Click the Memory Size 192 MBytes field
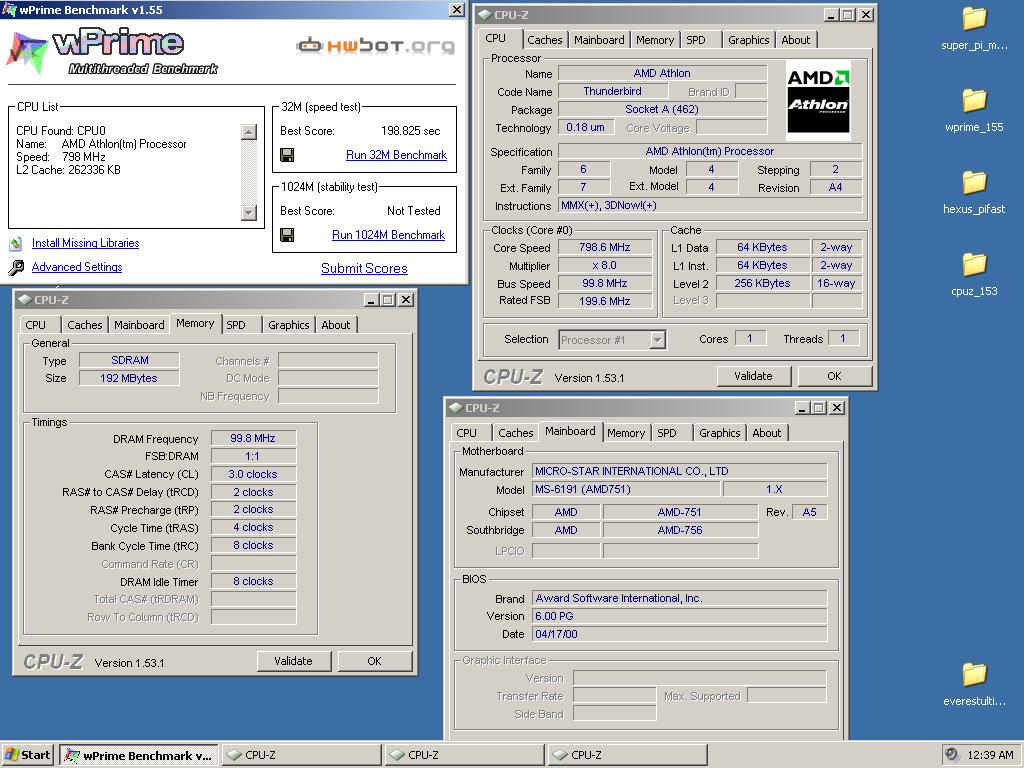This screenshot has height=768, width=1024. (129, 378)
